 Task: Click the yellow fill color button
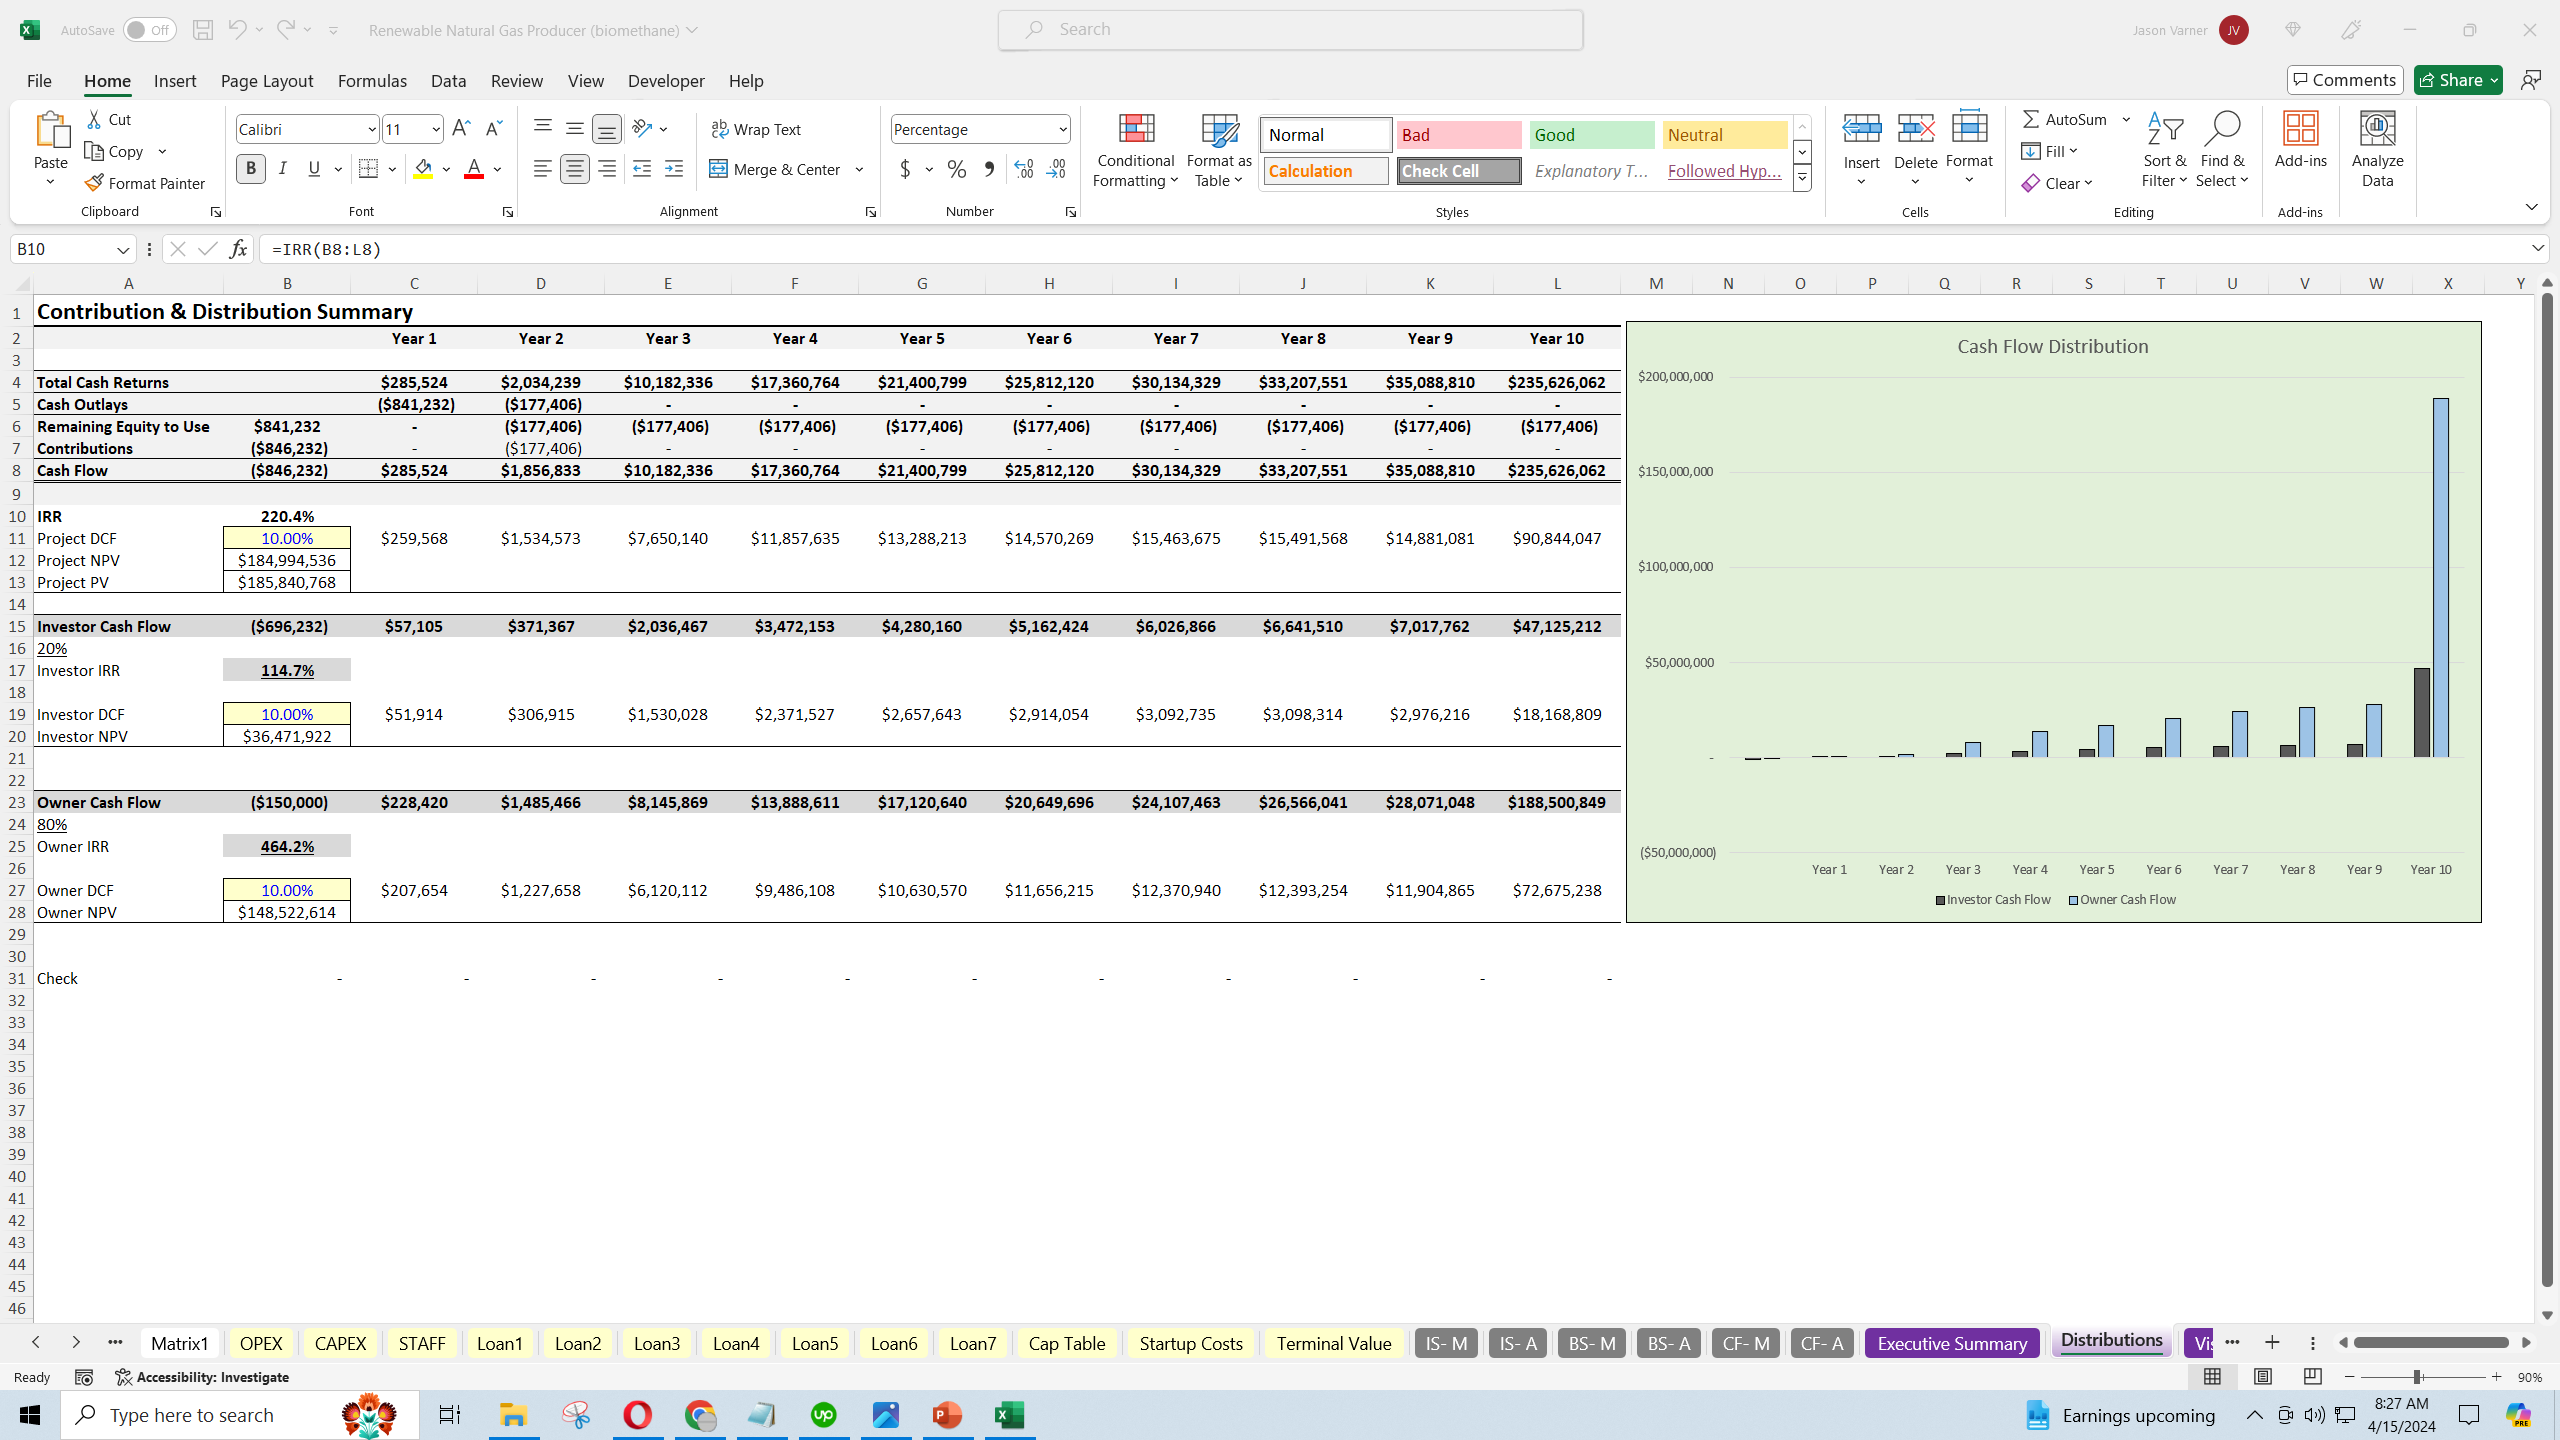click(424, 169)
